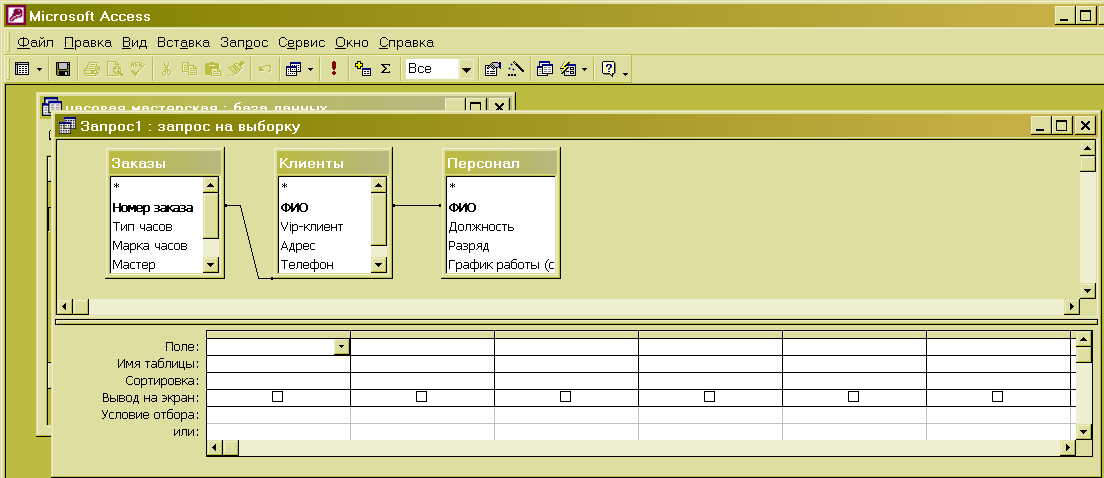Run the query with red exclamation icon

coord(334,69)
